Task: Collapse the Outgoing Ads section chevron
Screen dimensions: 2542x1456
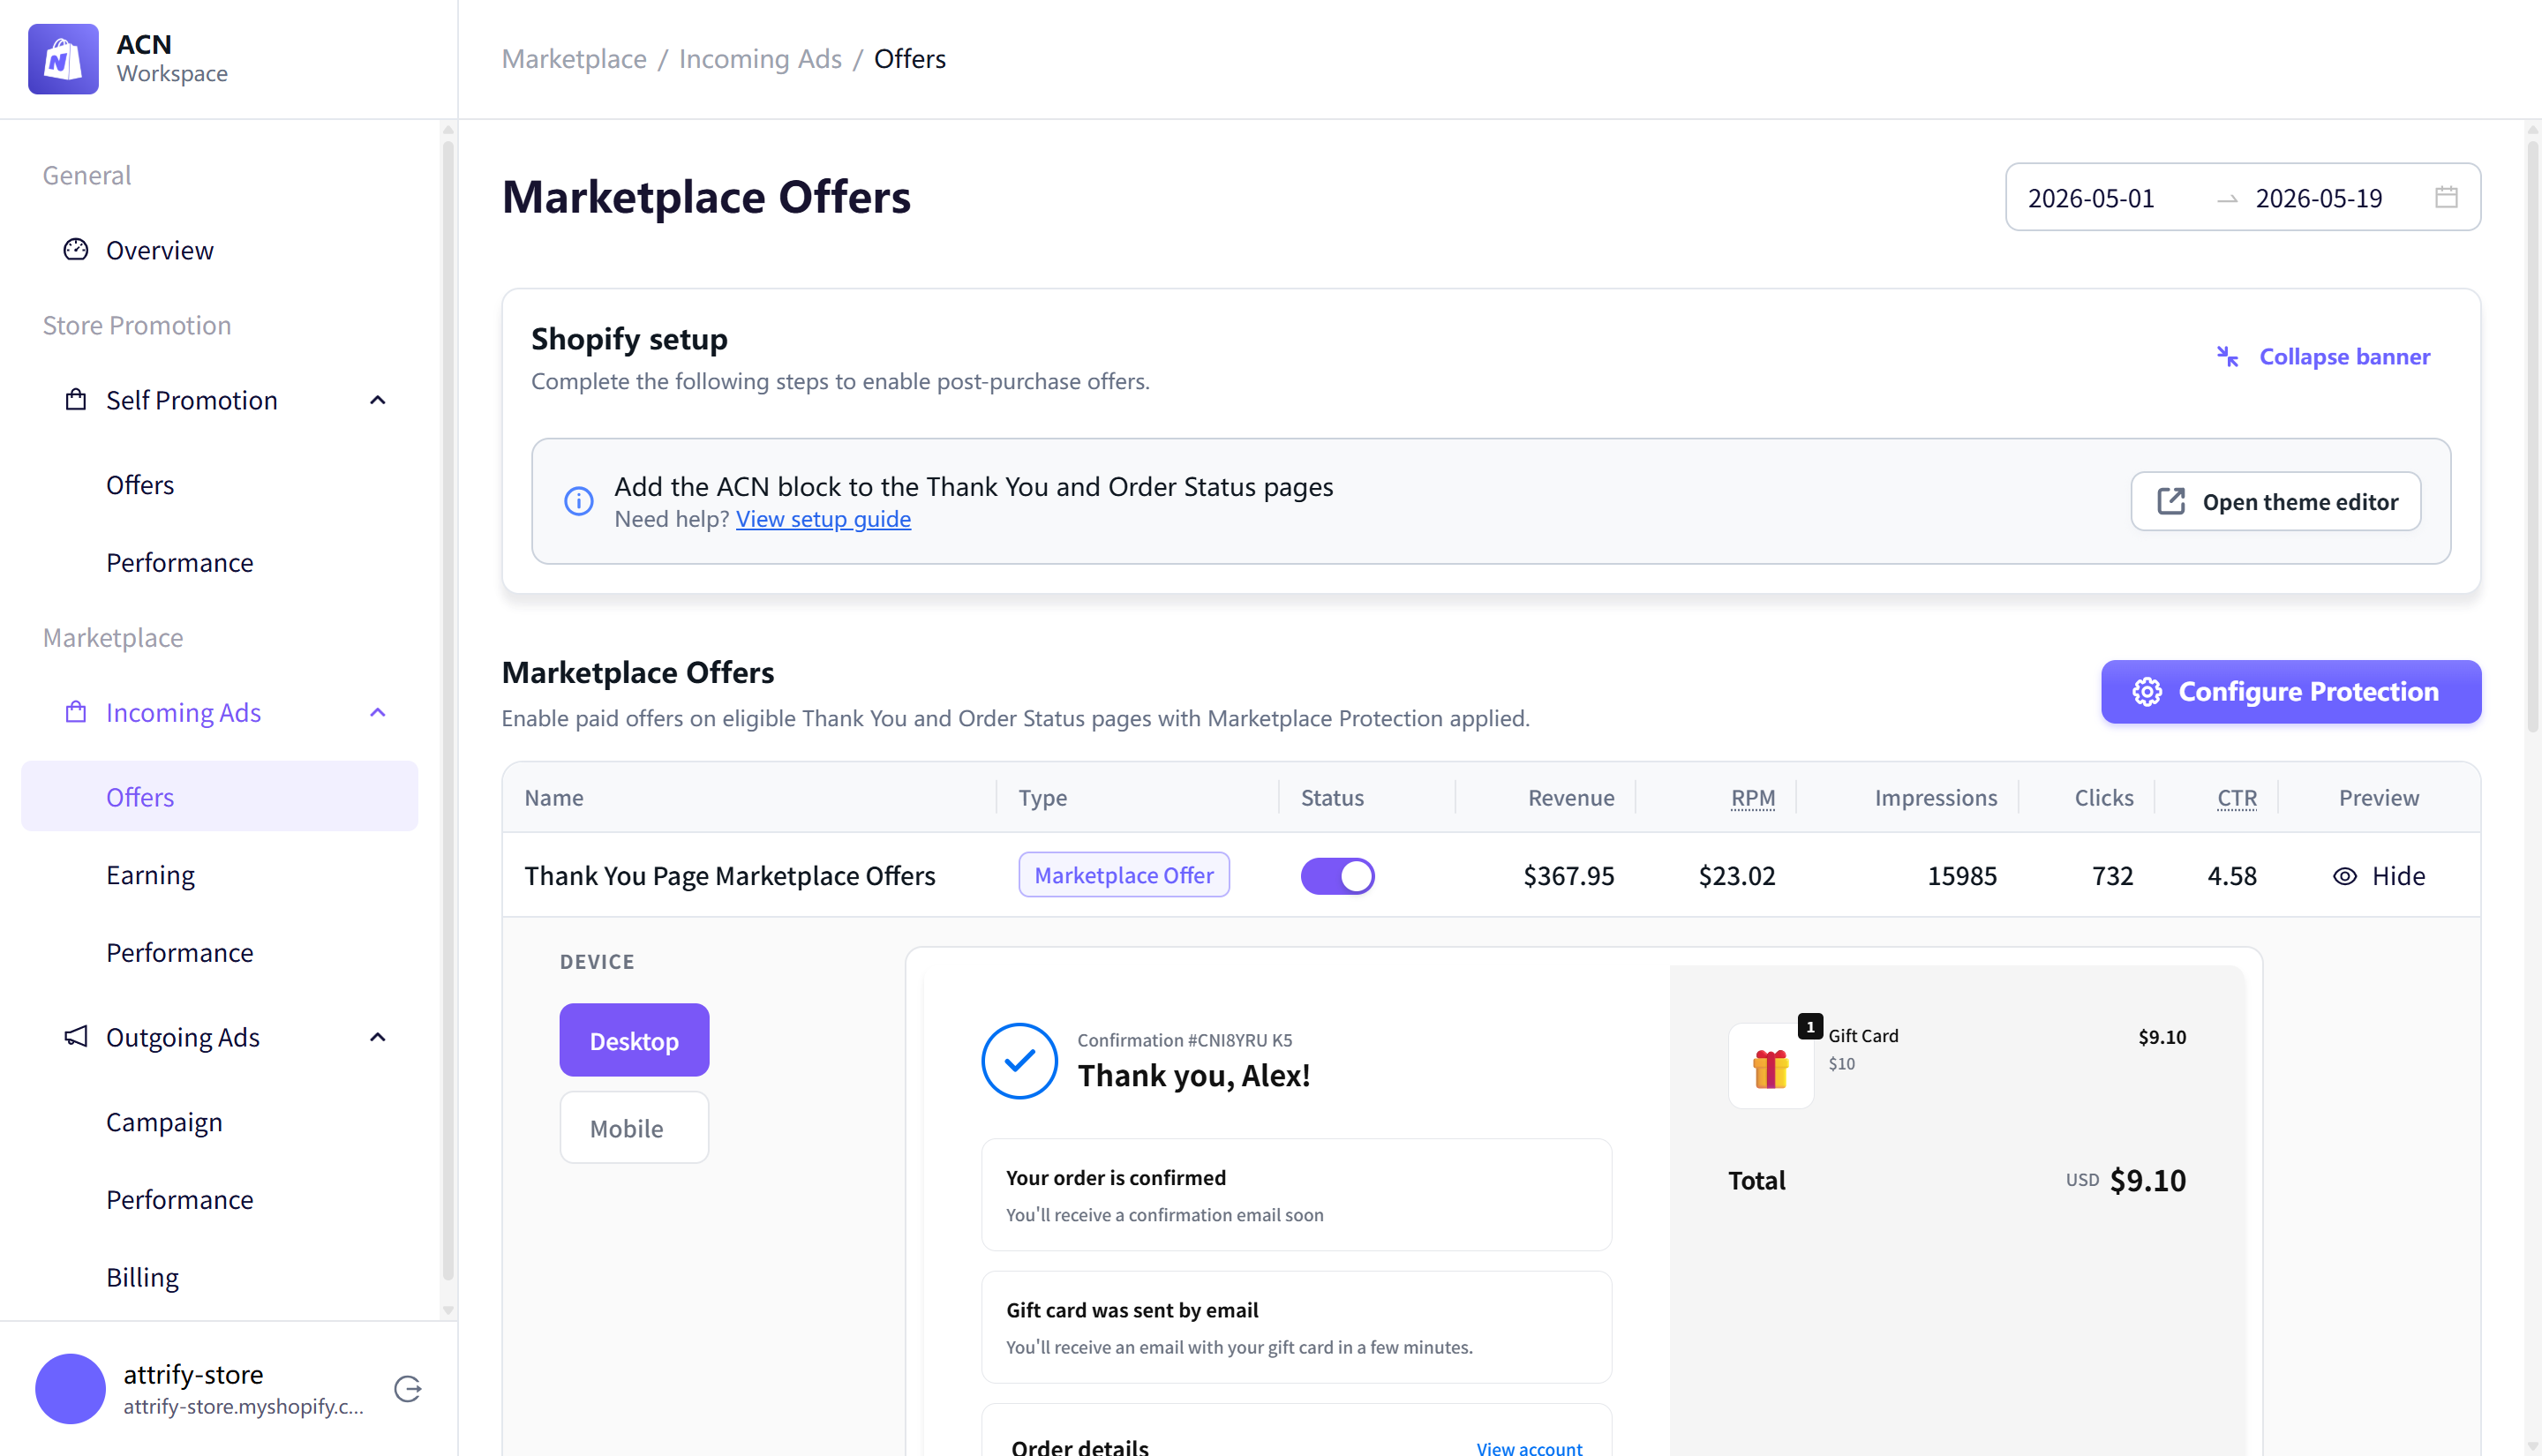Action: coord(378,1037)
